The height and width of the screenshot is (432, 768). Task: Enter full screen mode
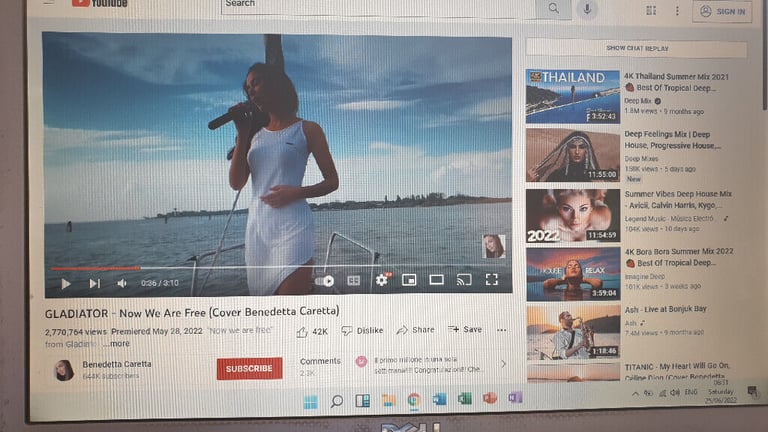[x=492, y=279]
